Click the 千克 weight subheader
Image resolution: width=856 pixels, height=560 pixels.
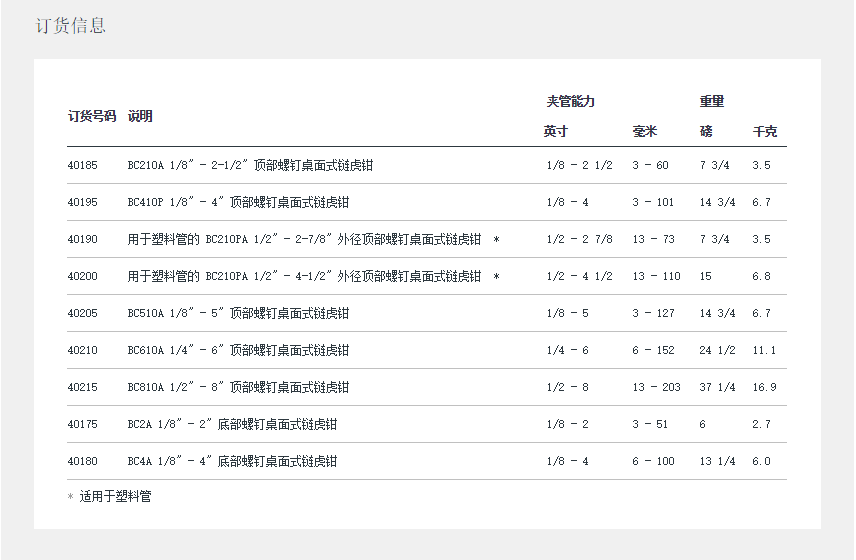pyautogui.click(x=764, y=131)
